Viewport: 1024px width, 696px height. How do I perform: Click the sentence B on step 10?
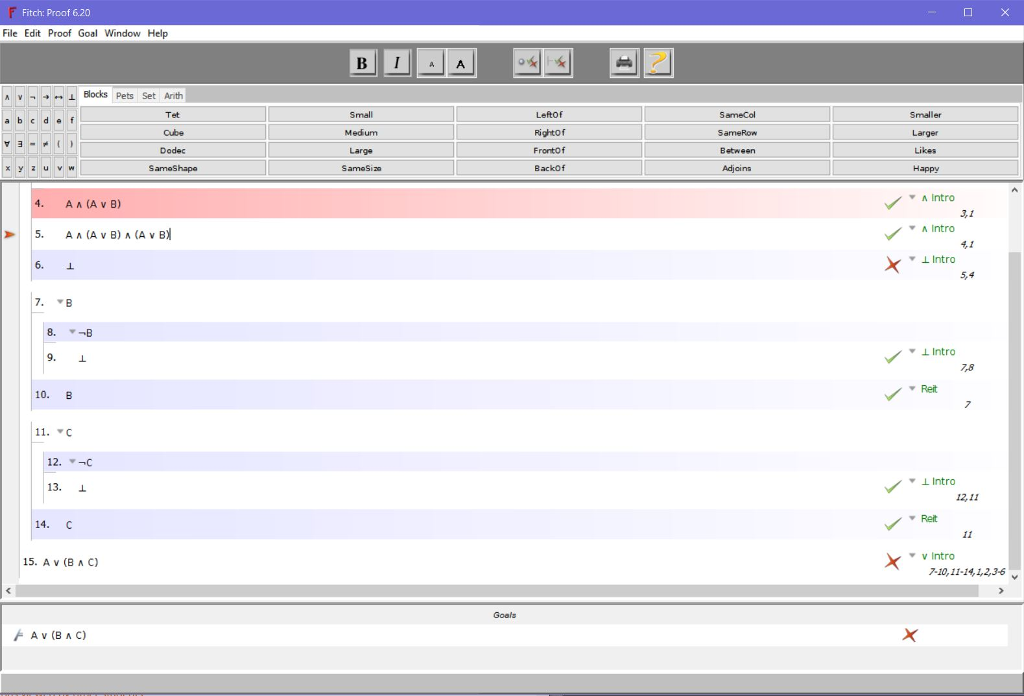point(69,395)
